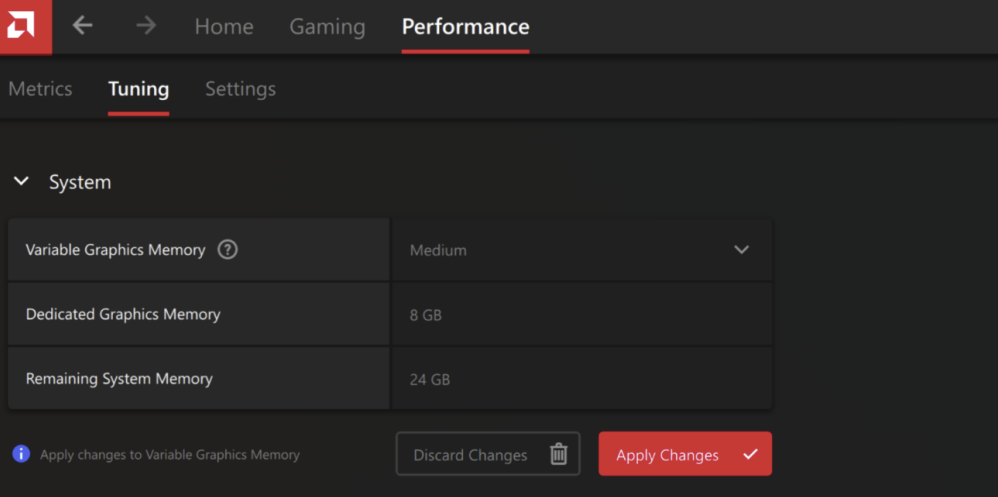Image resolution: width=998 pixels, height=497 pixels.
Task: Click the checkmark on Apply Changes
Action: pyautogui.click(x=751, y=454)
